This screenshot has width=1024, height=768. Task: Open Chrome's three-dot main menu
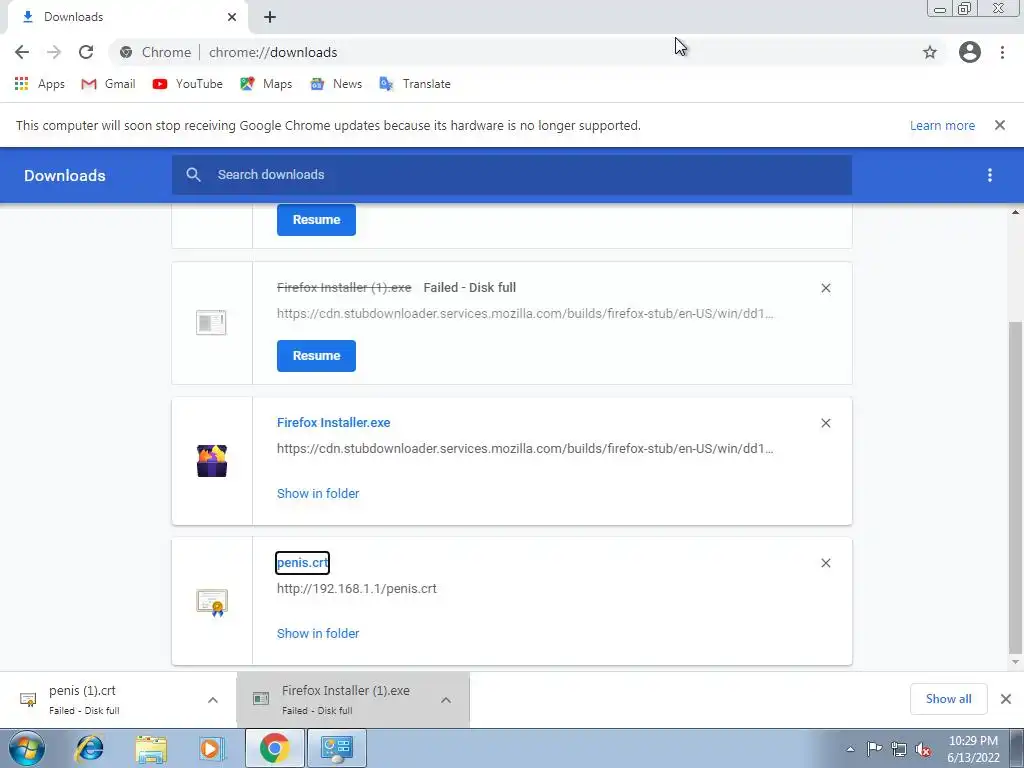click(x=1002, y=52)
